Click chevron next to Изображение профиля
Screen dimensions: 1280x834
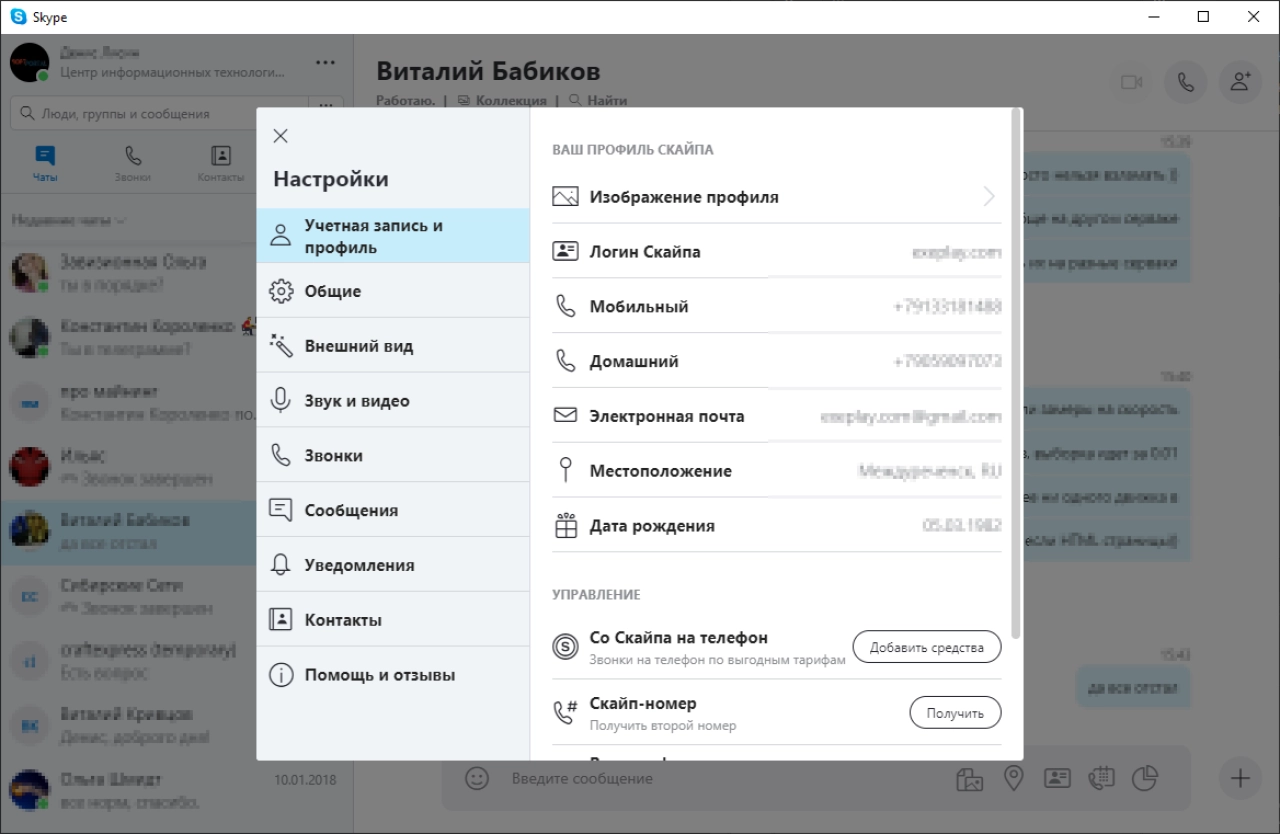coord(989,197)
